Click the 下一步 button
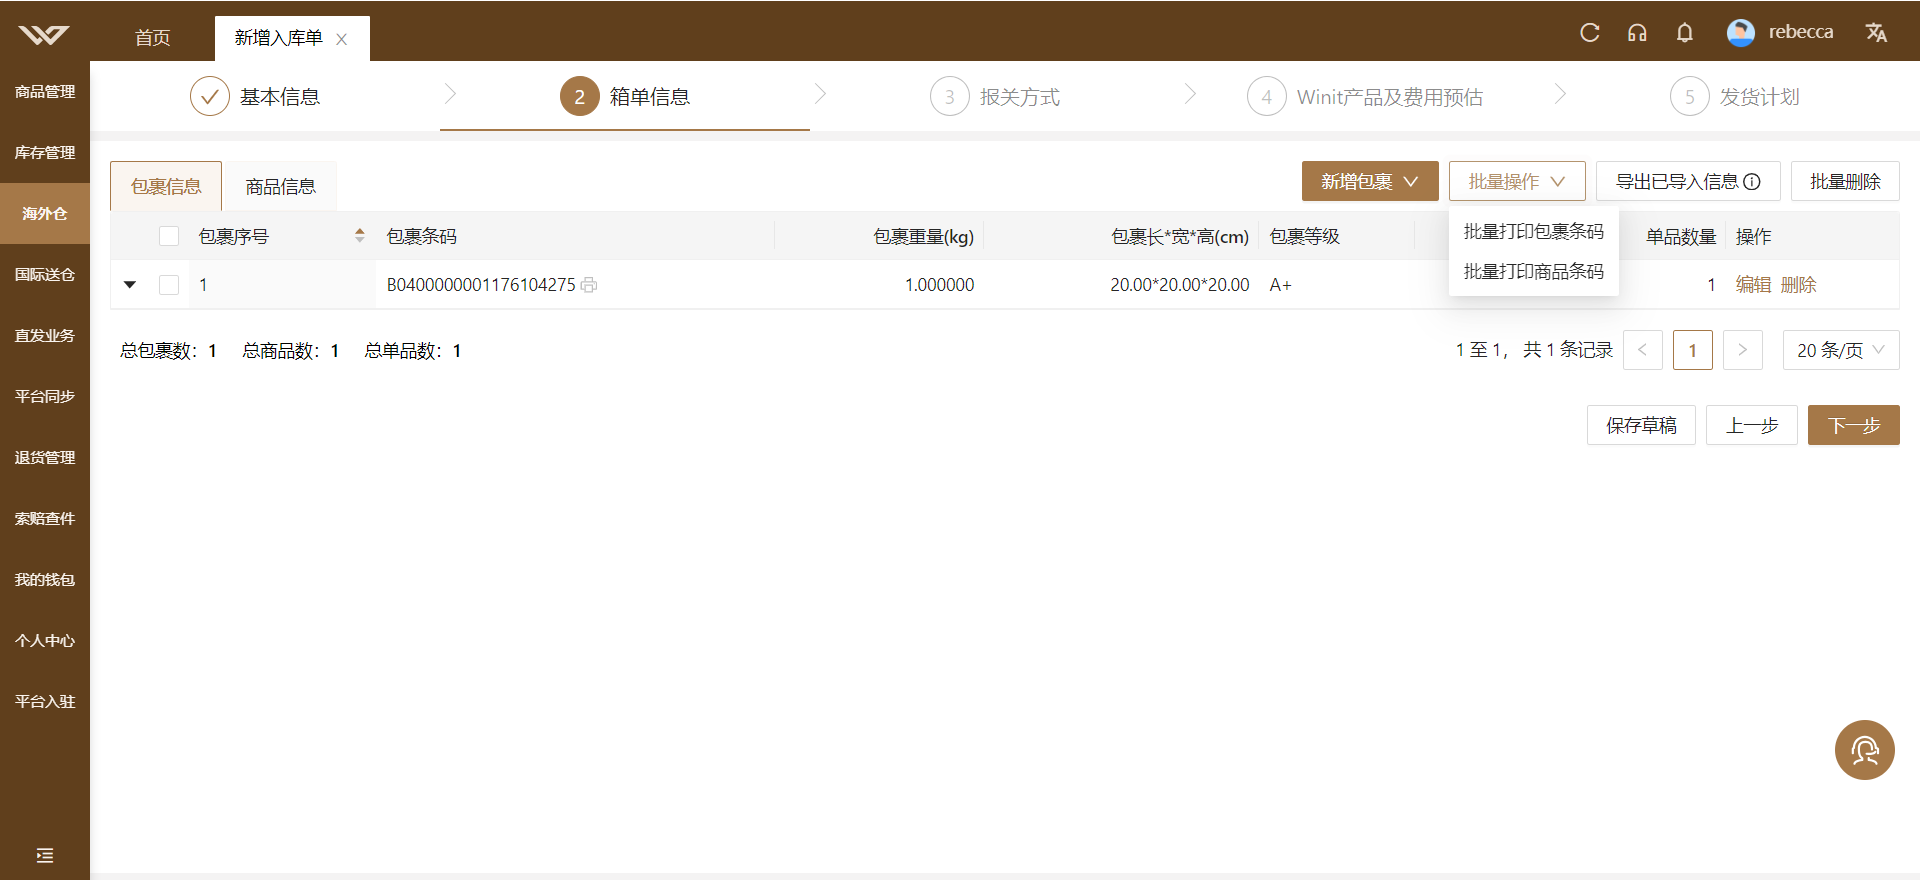 point(1854,425)
